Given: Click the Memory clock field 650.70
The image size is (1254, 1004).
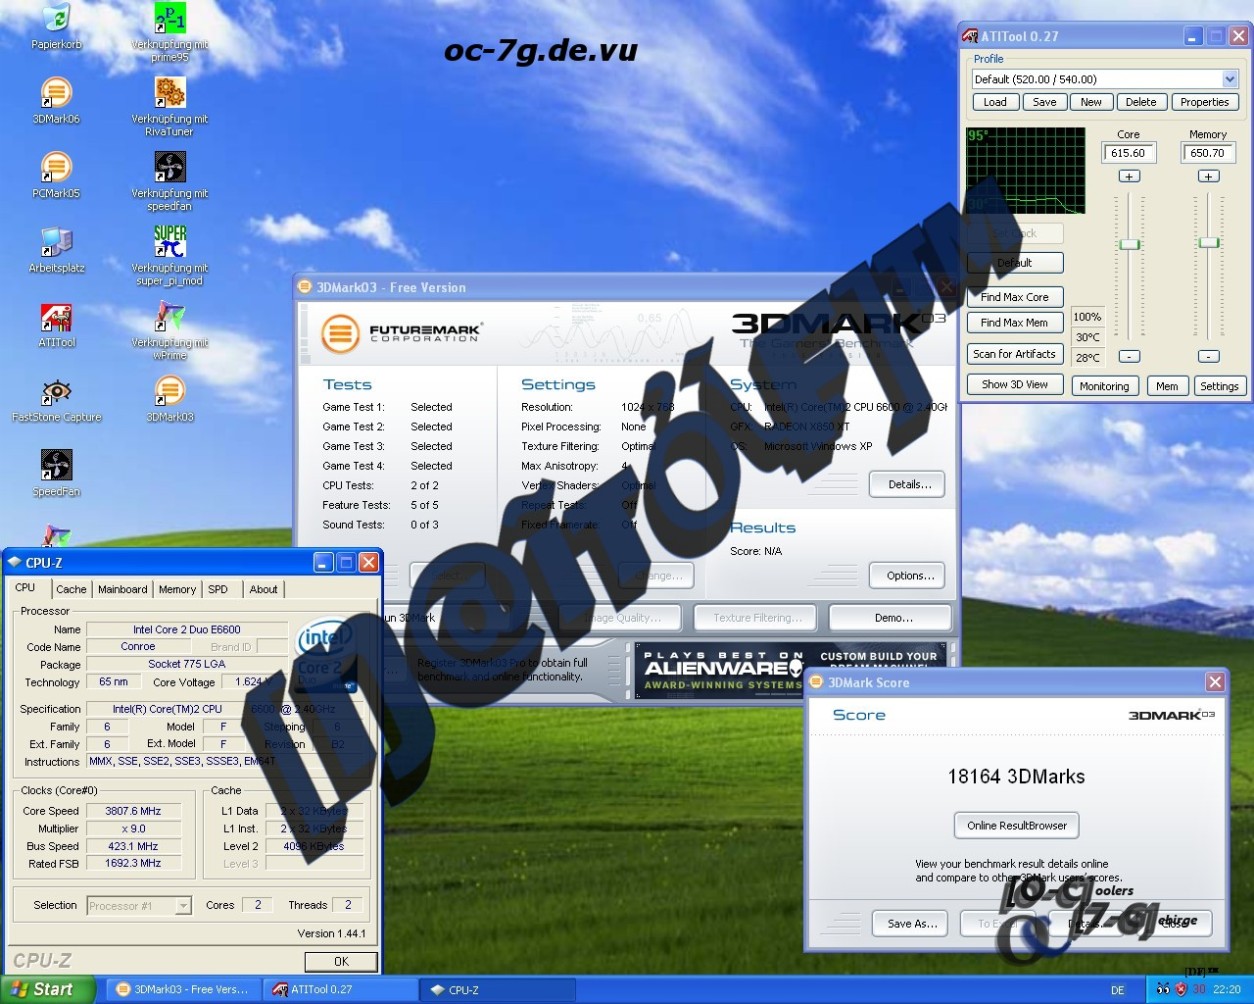Looking at the screenshot, I should [x=1208, y=153].
